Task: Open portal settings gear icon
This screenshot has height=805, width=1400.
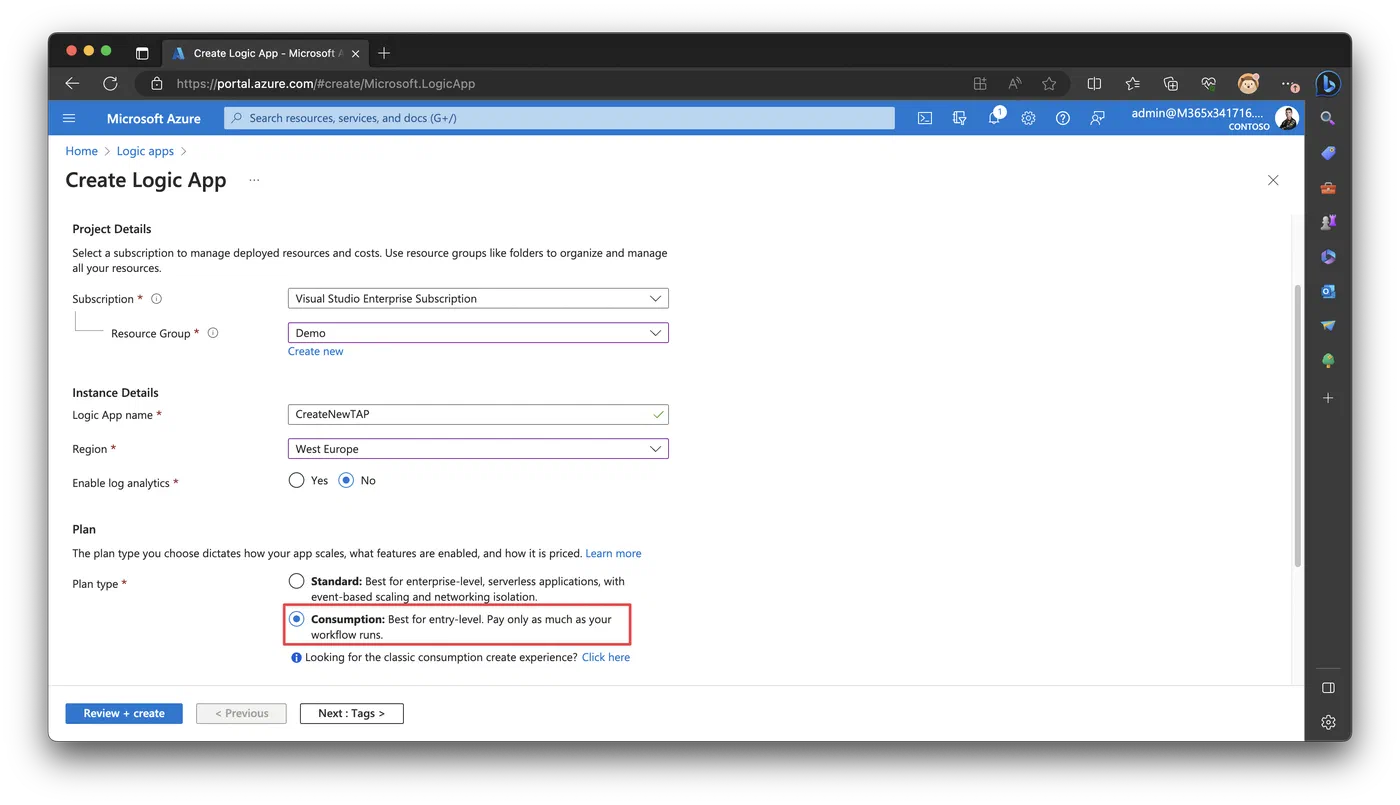Action: [1028, 118]
